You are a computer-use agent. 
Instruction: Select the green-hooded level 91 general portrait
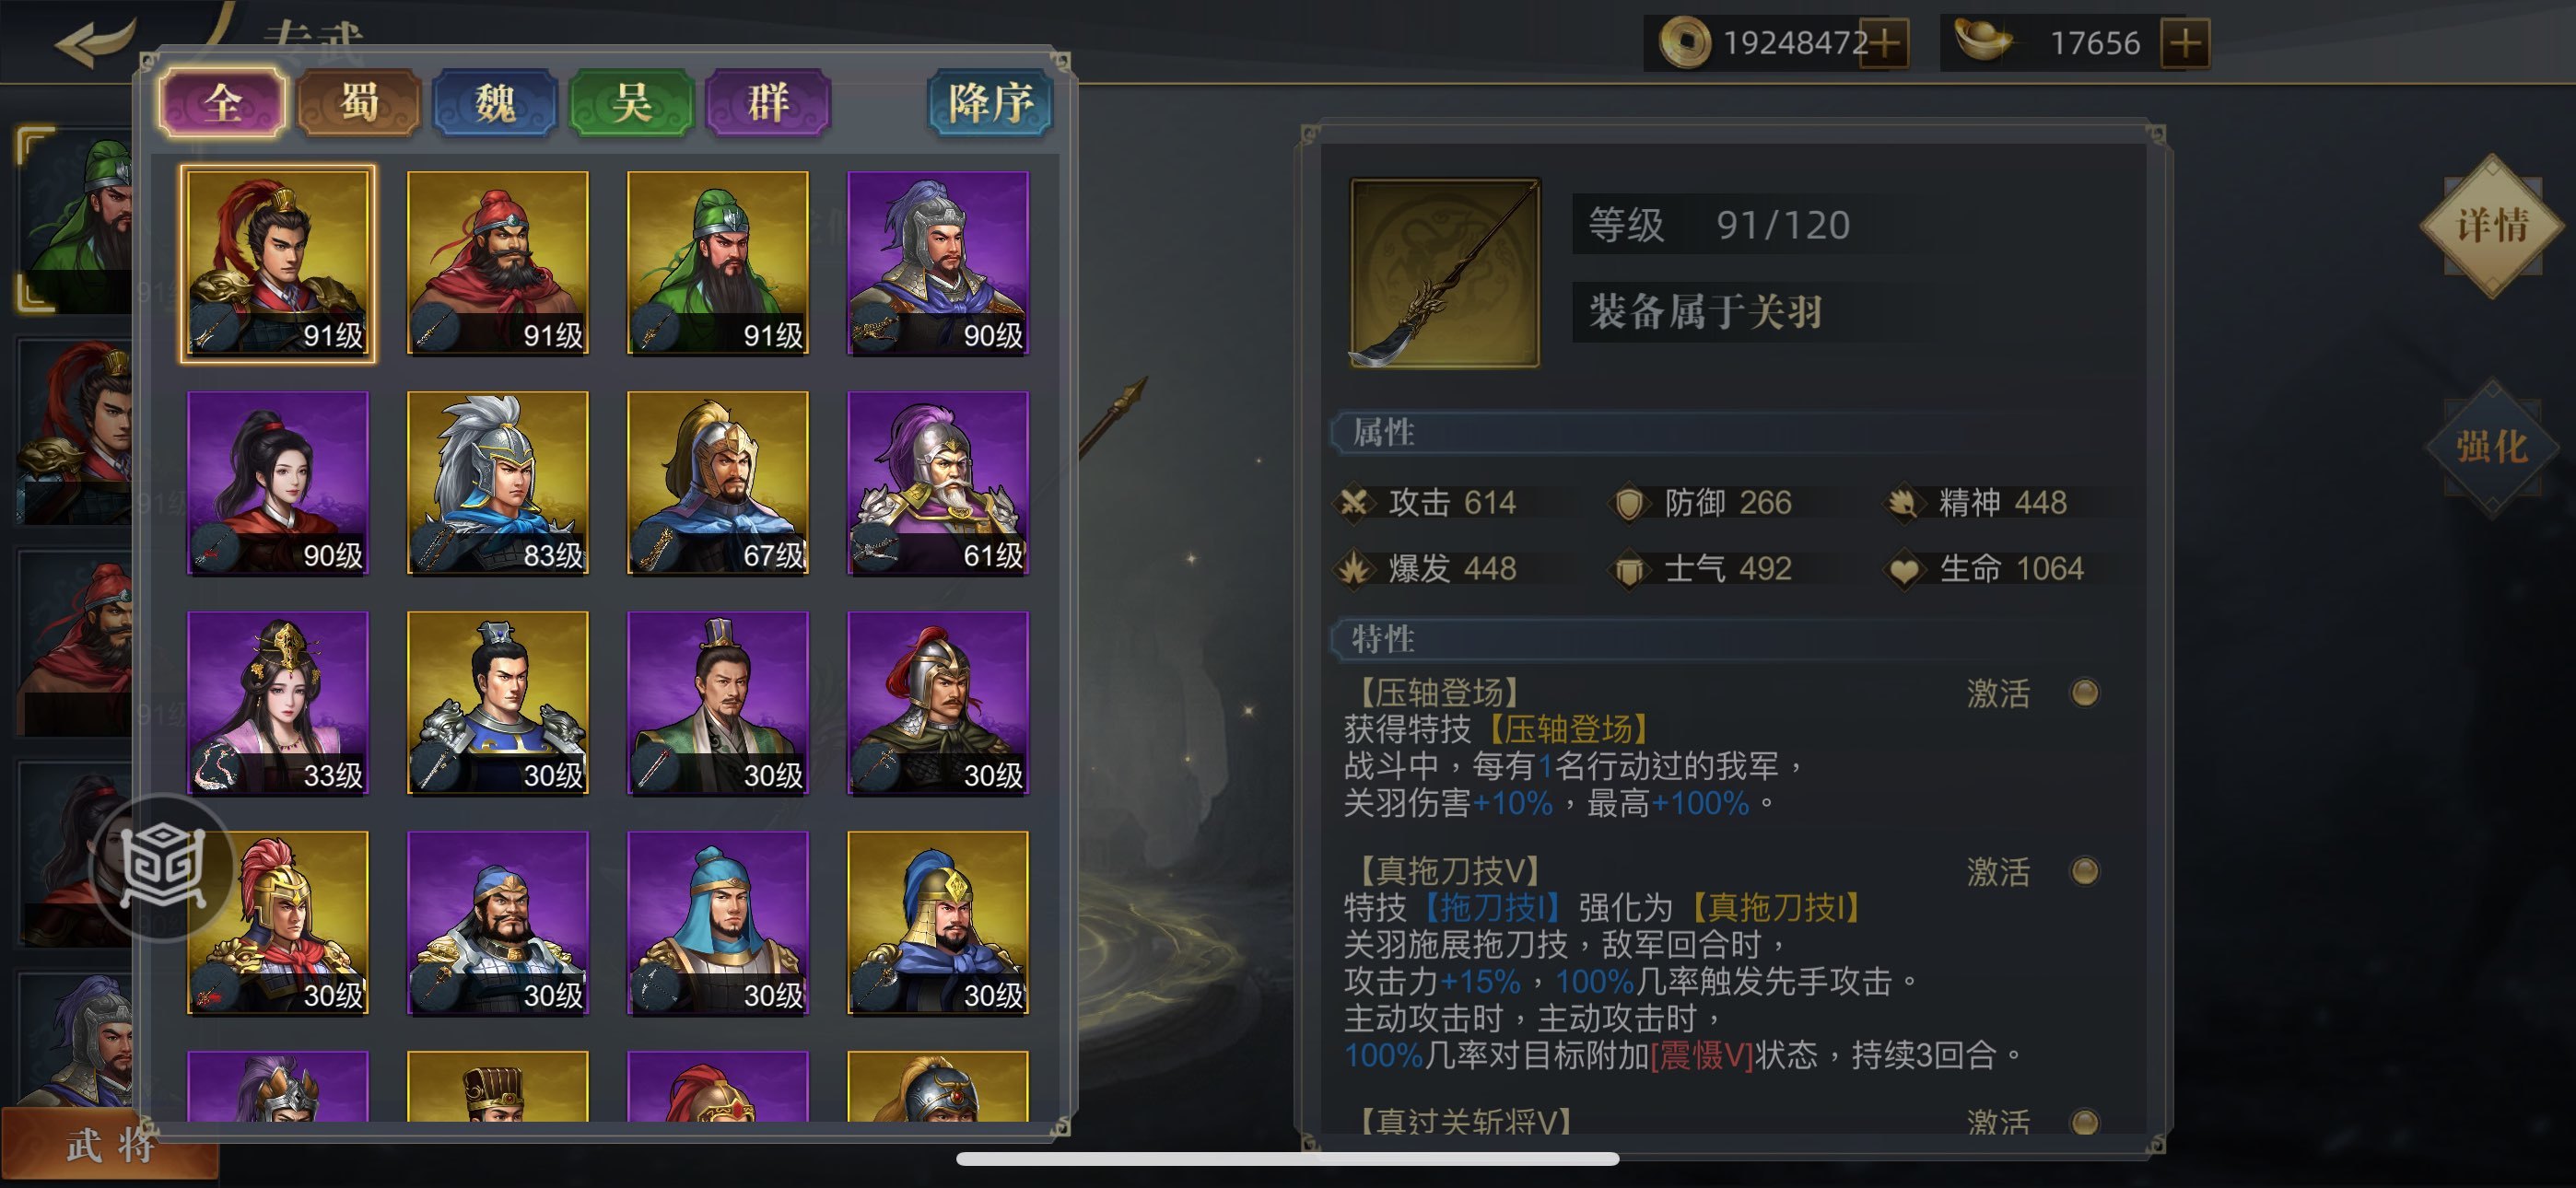pyautogui.click(x=717, y=263)
